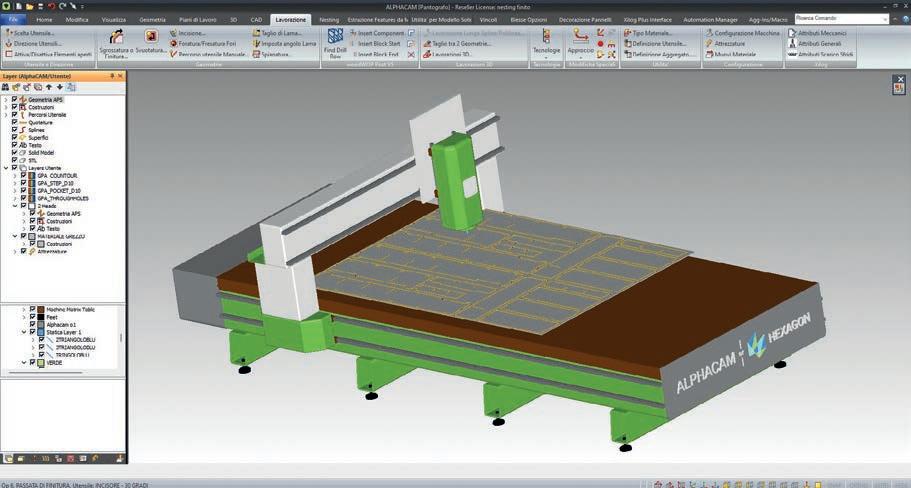Click Imposta angolo Lama command
Image resolution: width=911 pixels, height=488 pixels.
tap(285, 44)
